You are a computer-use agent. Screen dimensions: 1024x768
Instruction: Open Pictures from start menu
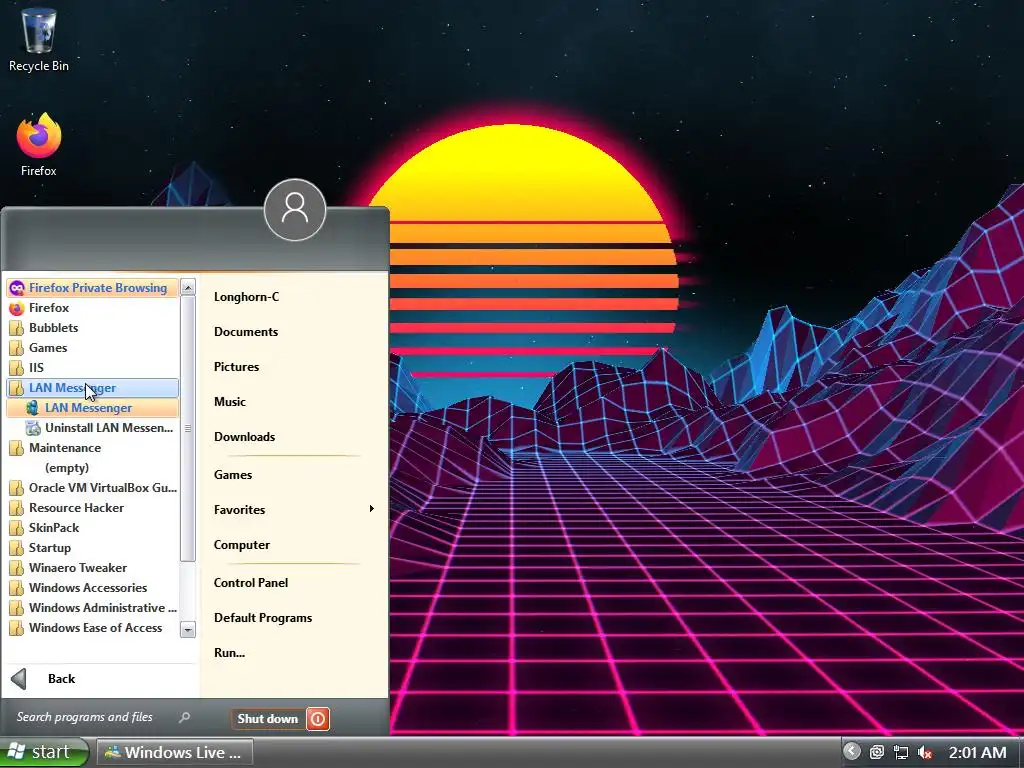point(236,367)
